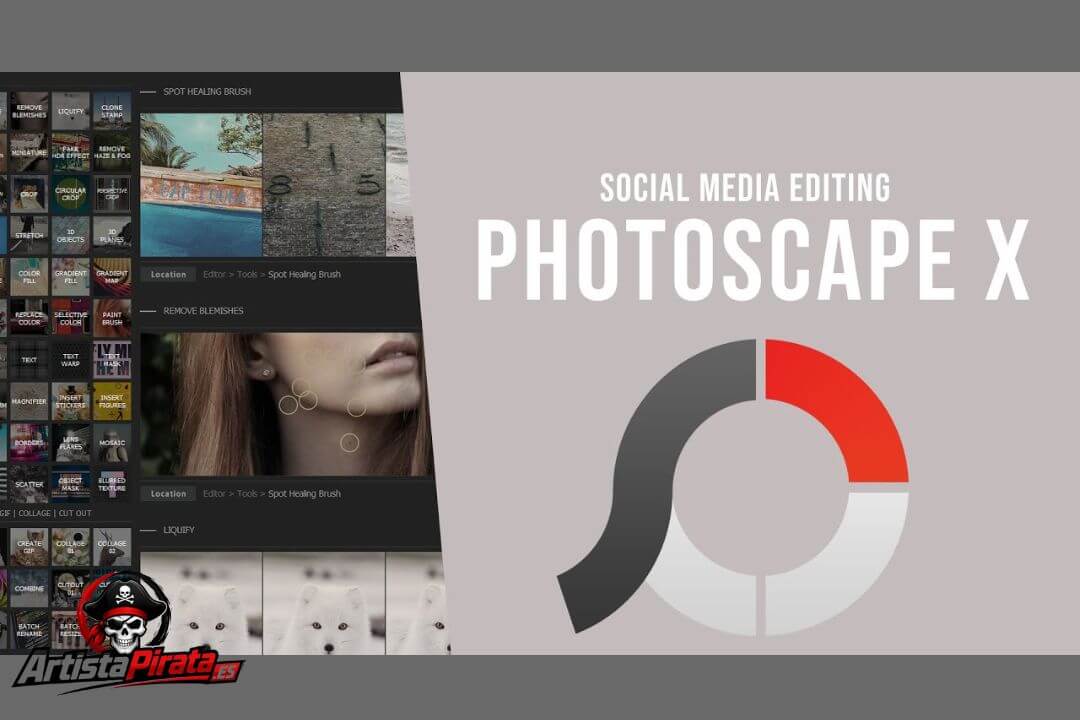This screenshot has height=720, width=1080.
Task: Open the 3D Objects tile
Action: tap(70, 235)
